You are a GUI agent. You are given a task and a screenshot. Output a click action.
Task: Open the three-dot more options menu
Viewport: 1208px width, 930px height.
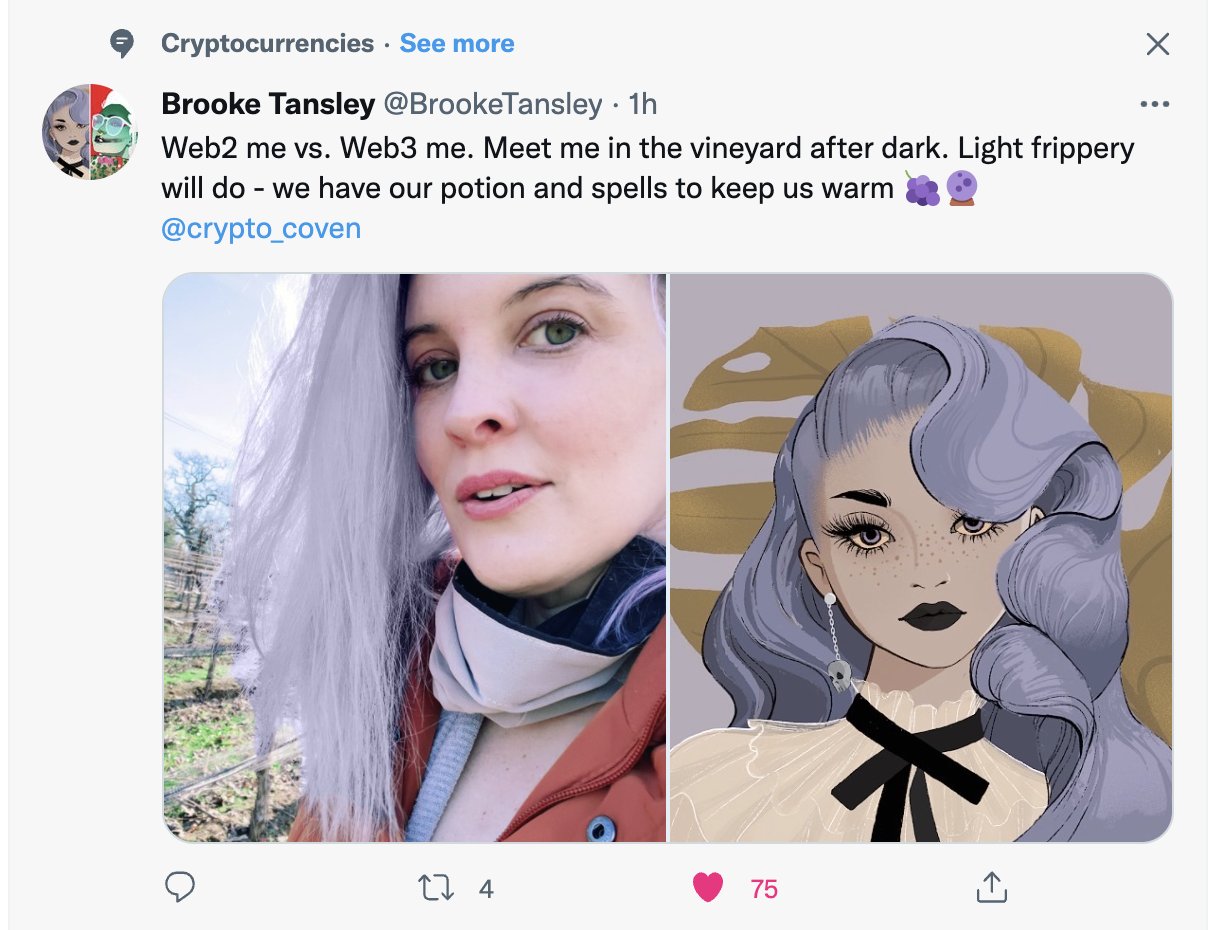(x=1155, y=104)
